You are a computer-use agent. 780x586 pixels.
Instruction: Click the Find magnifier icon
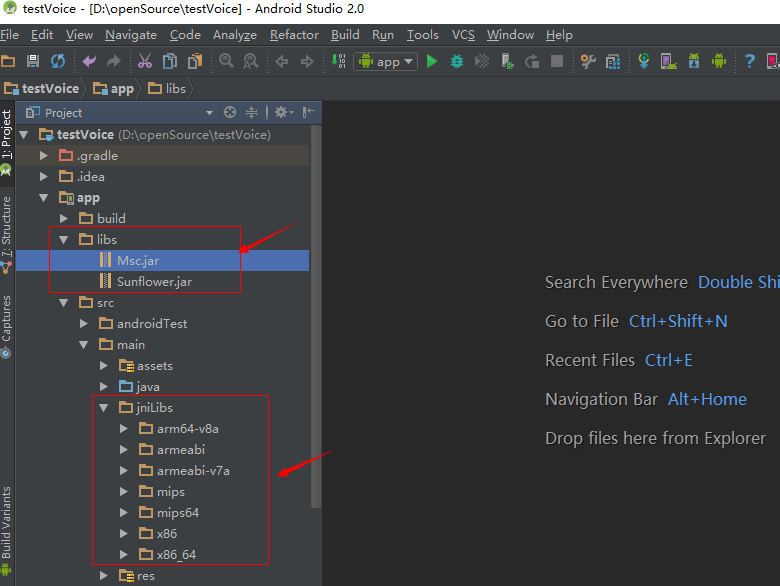click(x=226, y=62)
